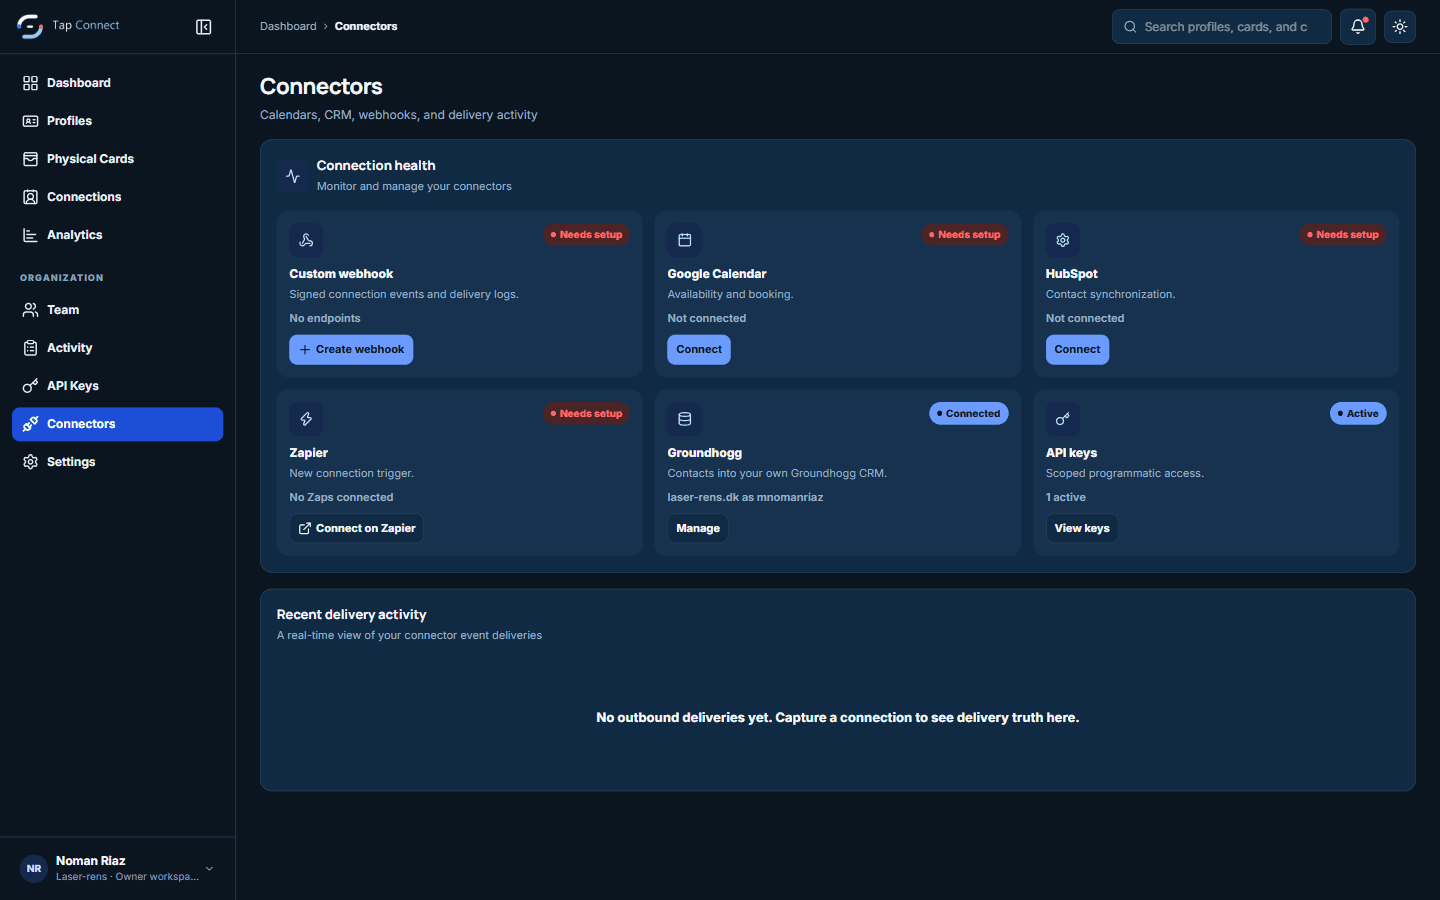Screen dimensions: 1440x900
Task: Click the NR user avatar
Action: click(x=34, y=868)
